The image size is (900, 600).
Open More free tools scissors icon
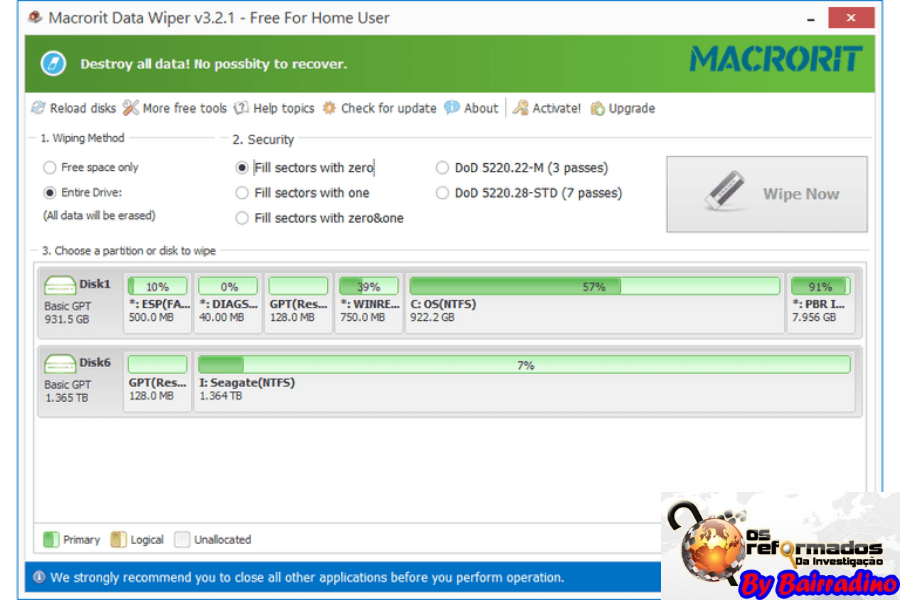pos(131,108)
